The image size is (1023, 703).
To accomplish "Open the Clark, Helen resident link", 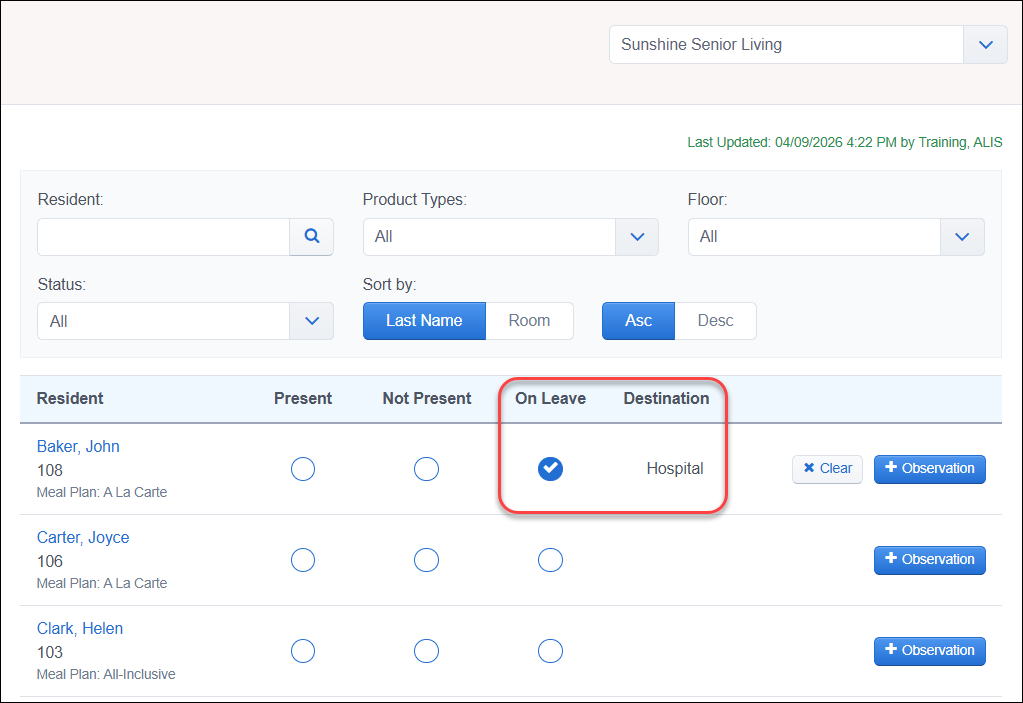I will click(x=80, y=629).
